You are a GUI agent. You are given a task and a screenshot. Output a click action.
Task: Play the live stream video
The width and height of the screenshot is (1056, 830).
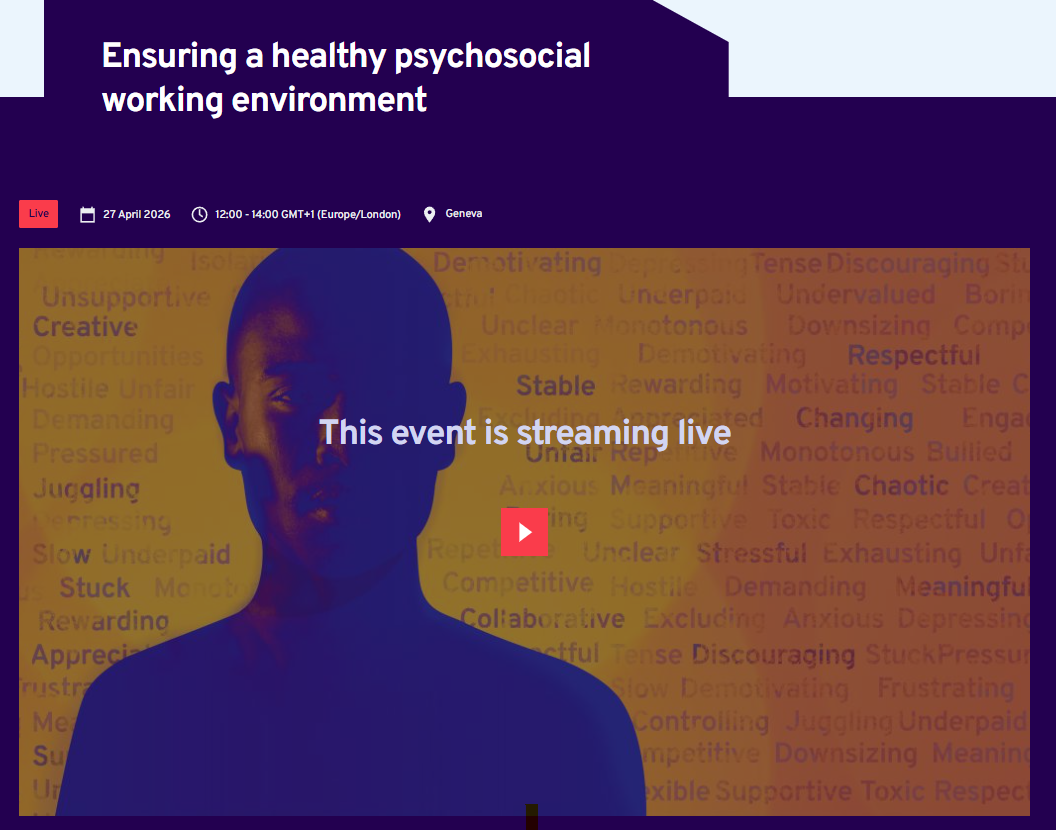524,532
